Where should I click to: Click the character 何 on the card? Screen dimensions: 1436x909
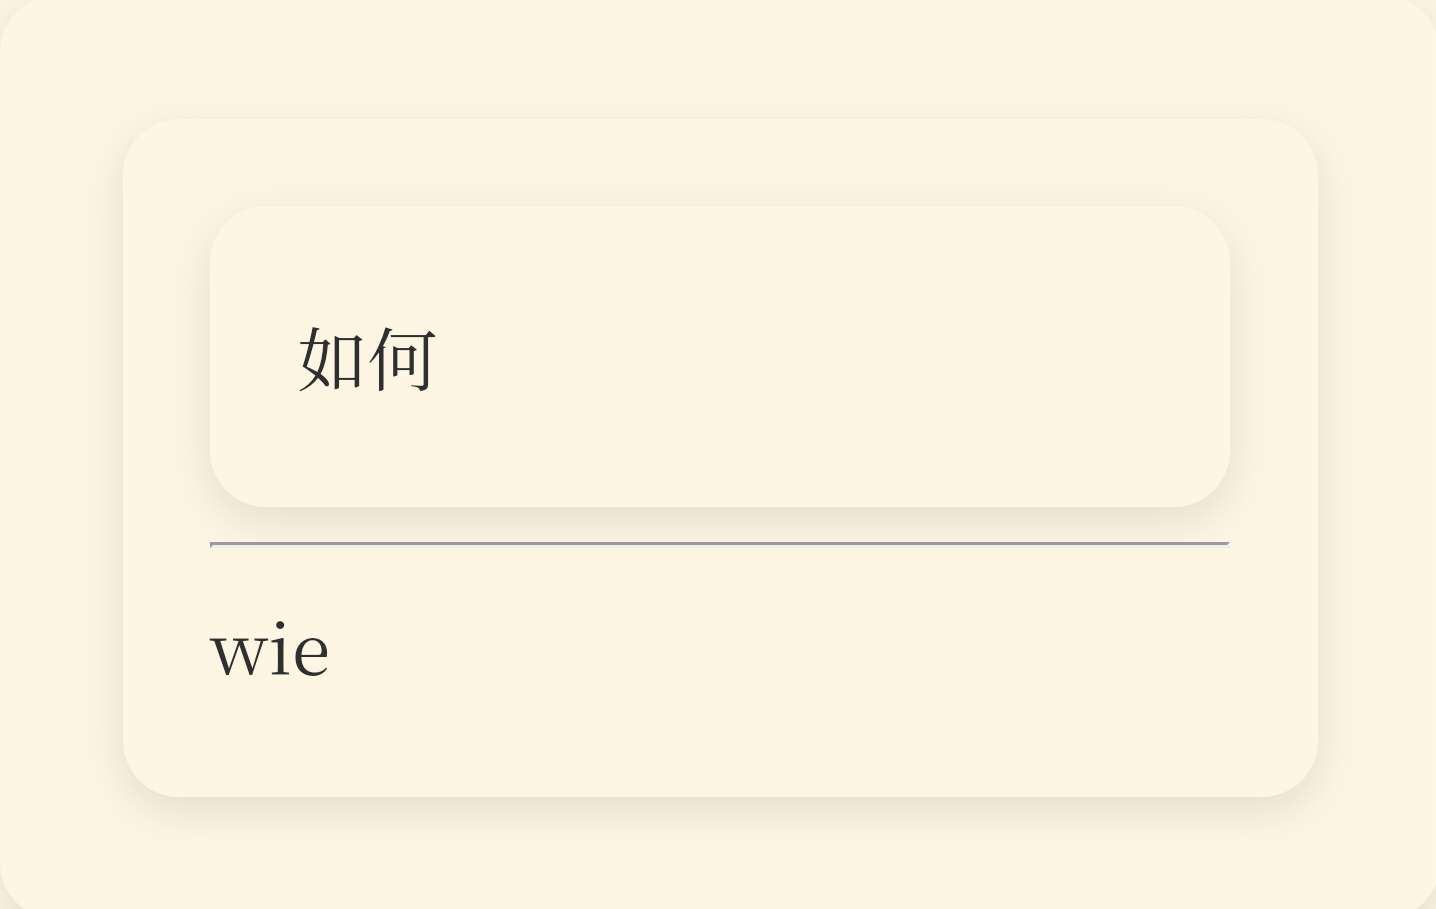pyautogui.click(x=403, y=358)
